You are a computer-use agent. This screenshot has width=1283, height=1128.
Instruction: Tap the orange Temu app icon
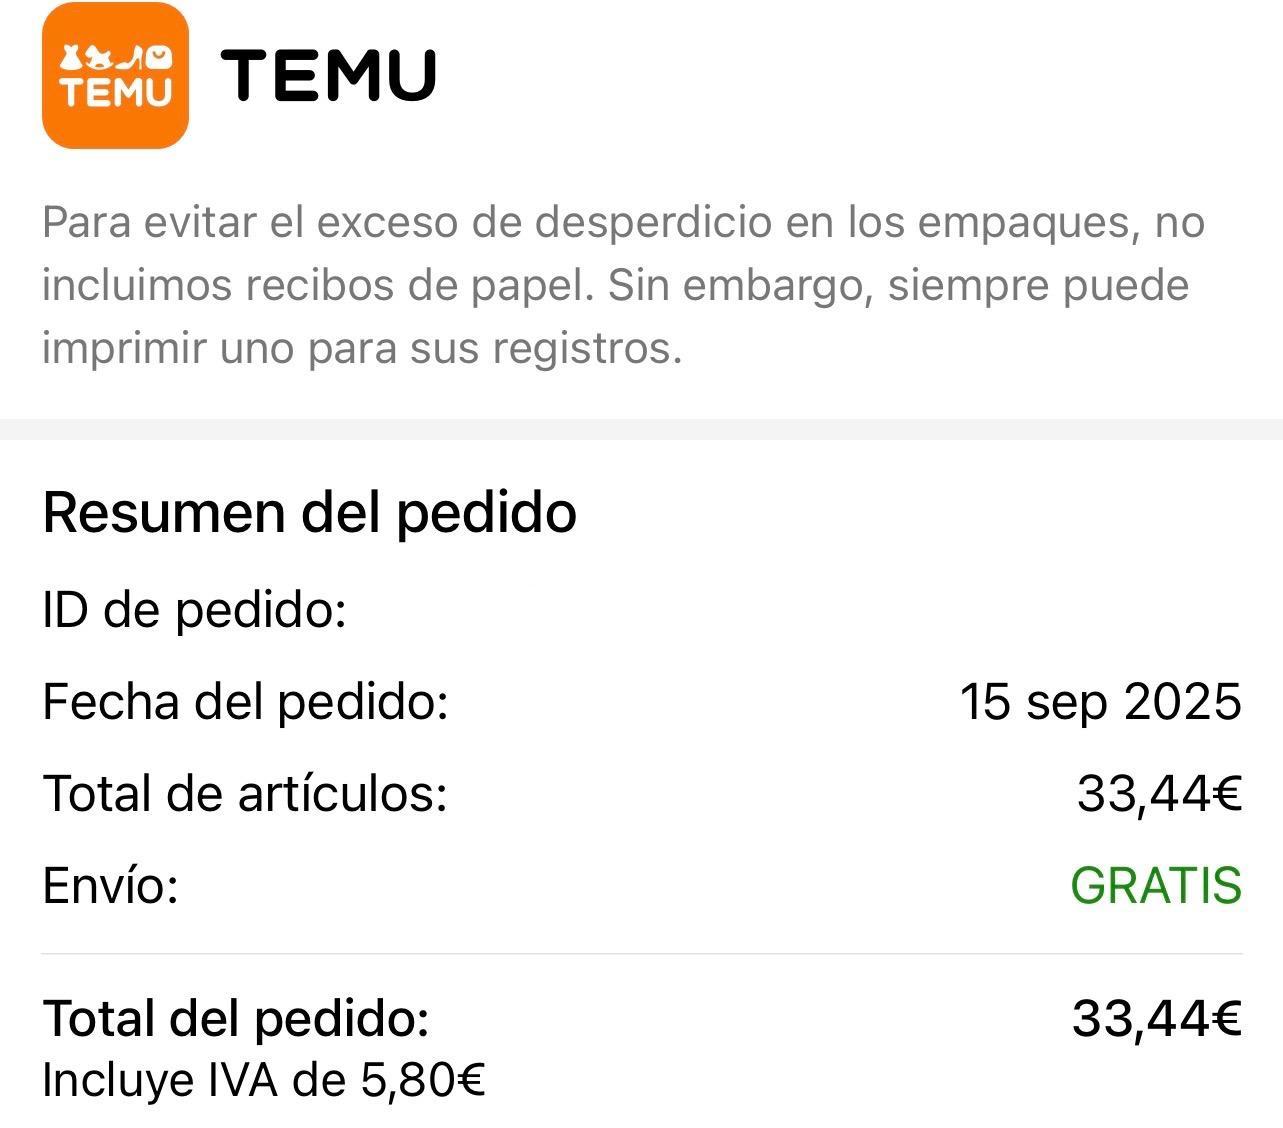tap(115, 75)
